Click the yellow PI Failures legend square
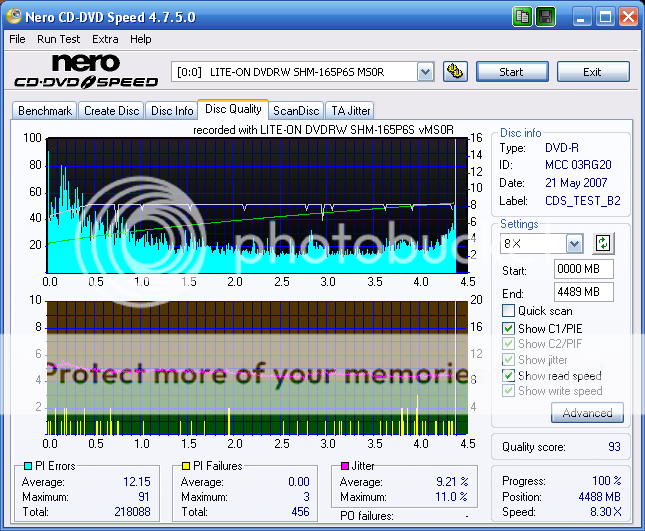 point(186,466)
